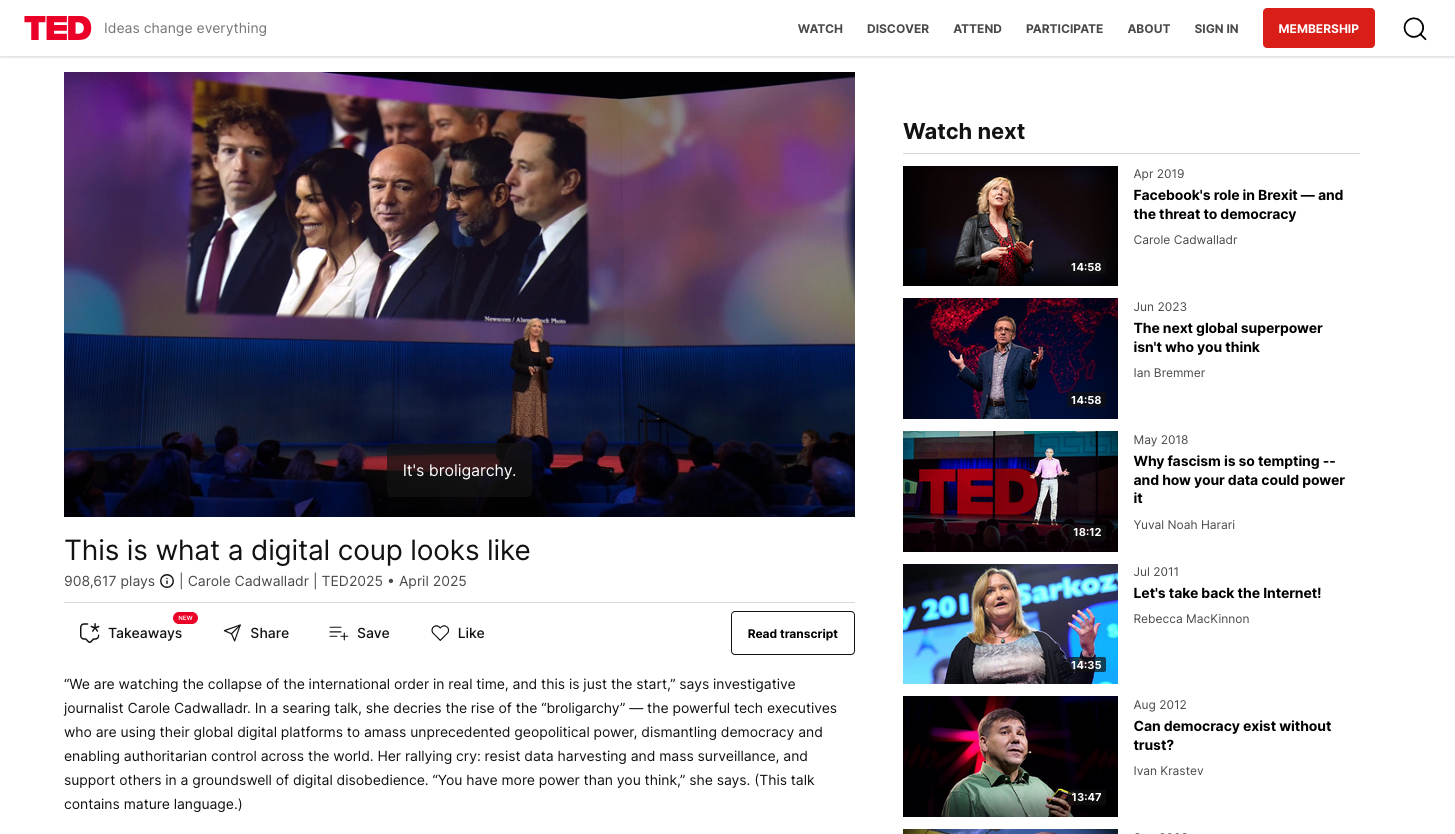Click the TED logo
This screenshot has width=1455, height=834.
coord(58,28)
